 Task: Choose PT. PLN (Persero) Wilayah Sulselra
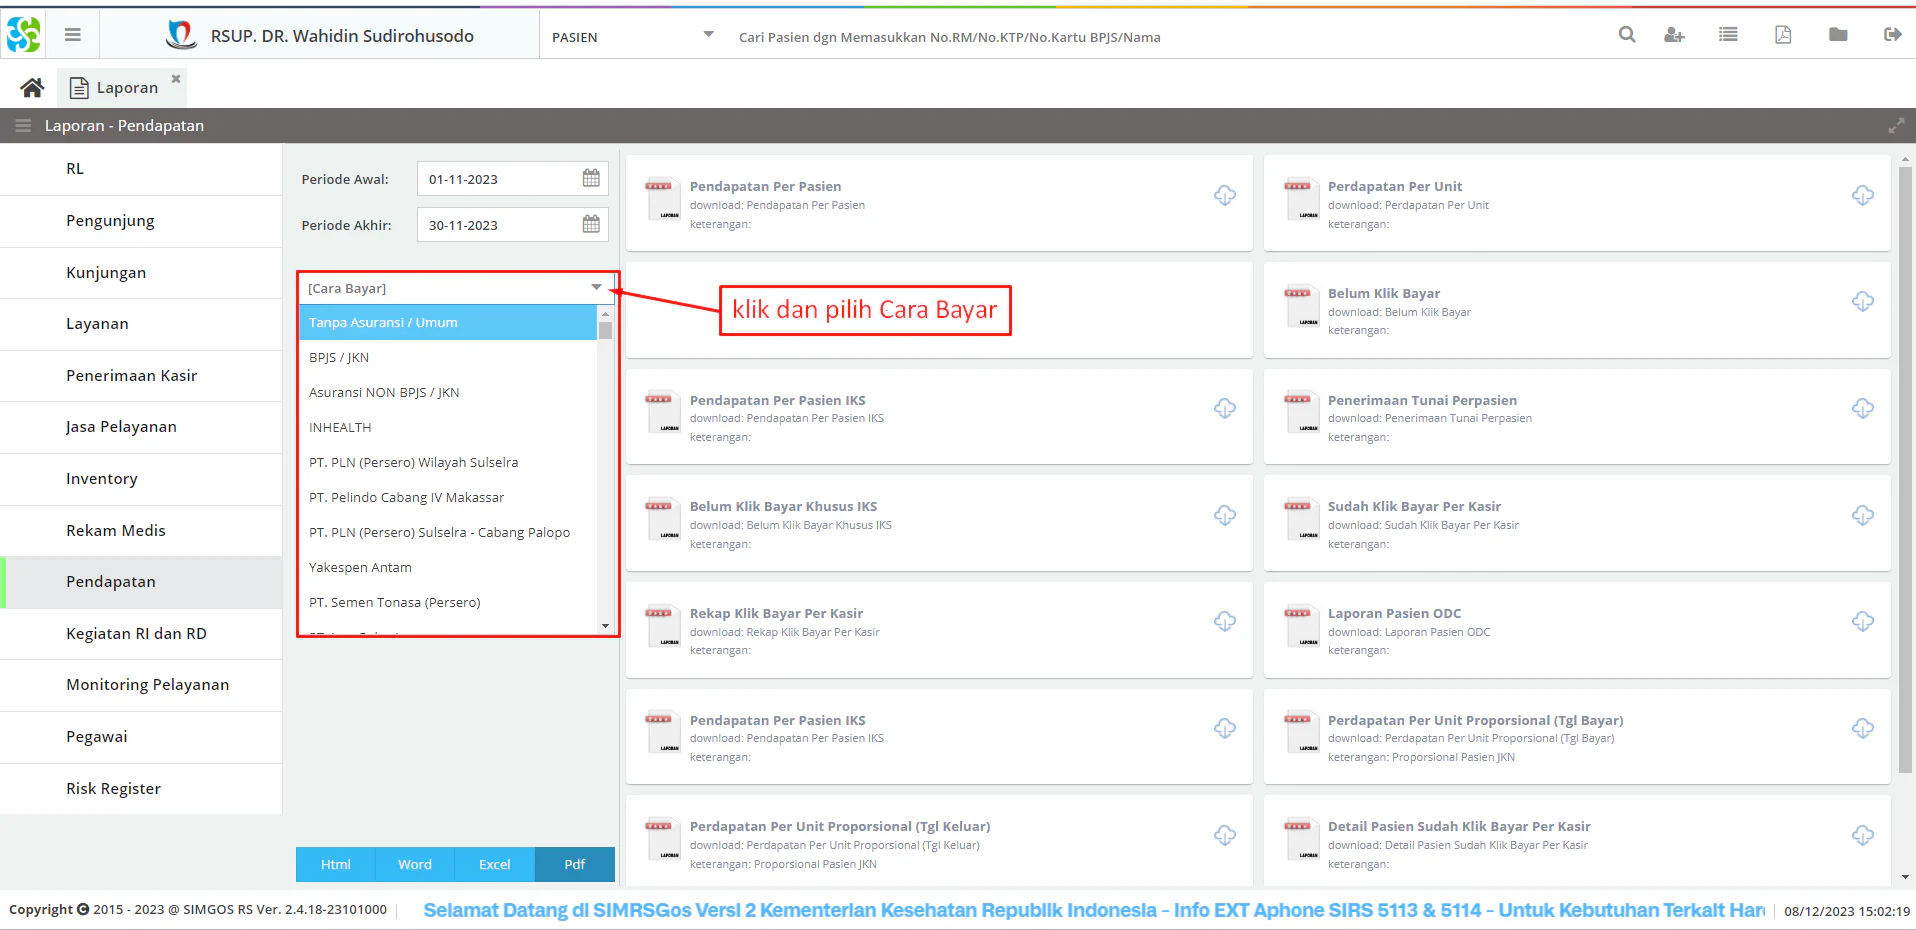(447, 463)
